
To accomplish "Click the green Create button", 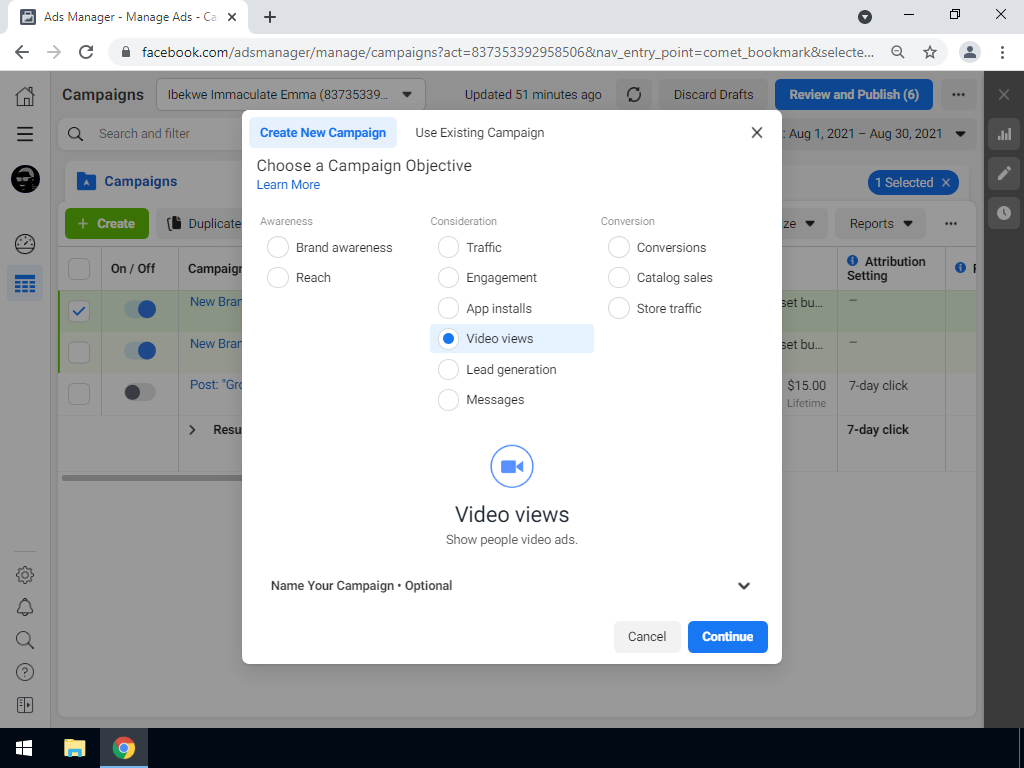I will pyautogui.click(x=106, y=223).
